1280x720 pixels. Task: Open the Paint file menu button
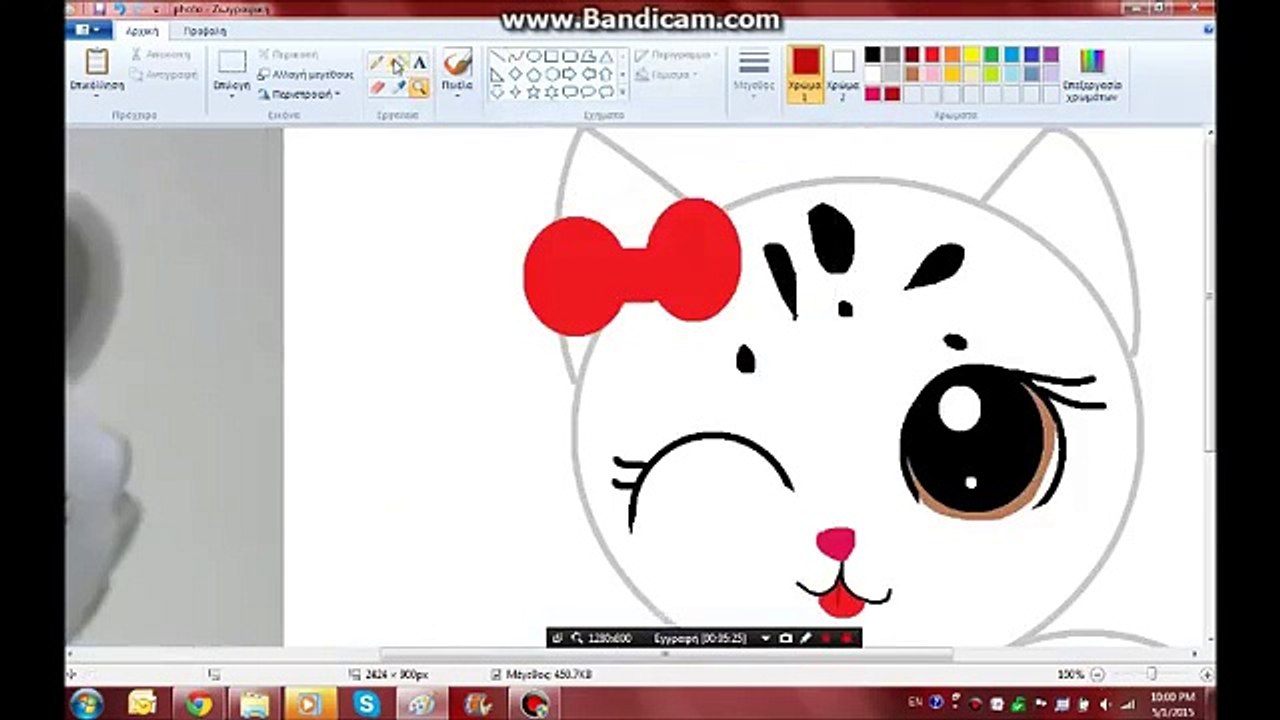coord(89,31)
